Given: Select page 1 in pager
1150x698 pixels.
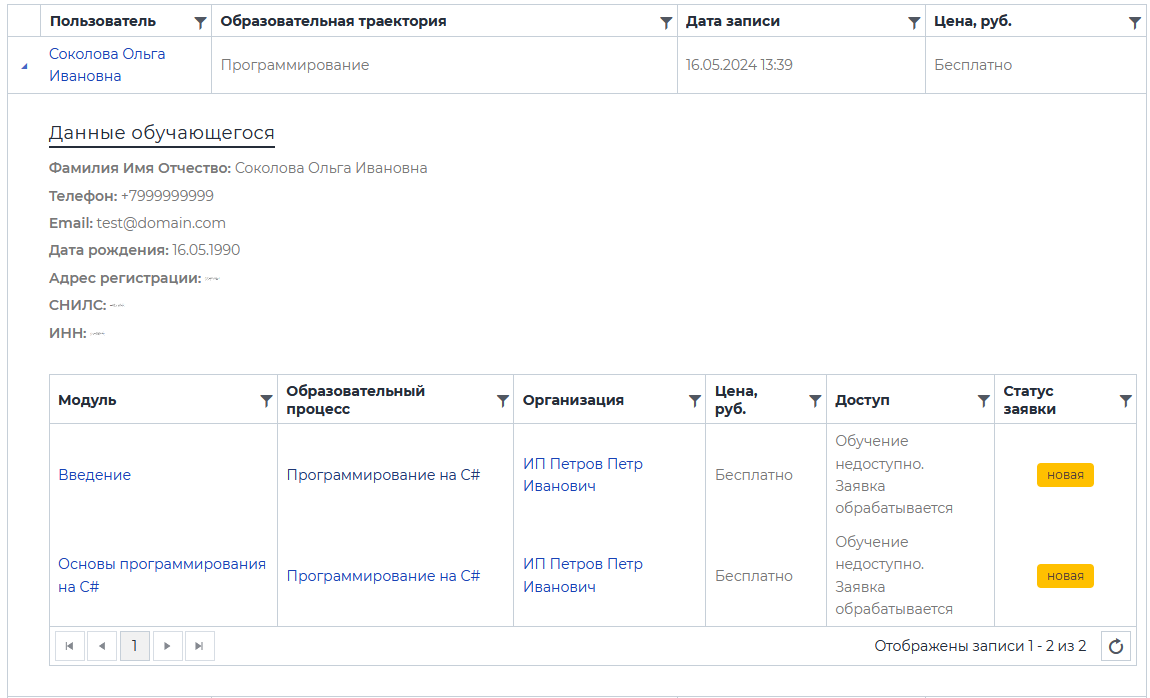Looking at the screenshot, I should pyautogui.click(x=134, y=647).
